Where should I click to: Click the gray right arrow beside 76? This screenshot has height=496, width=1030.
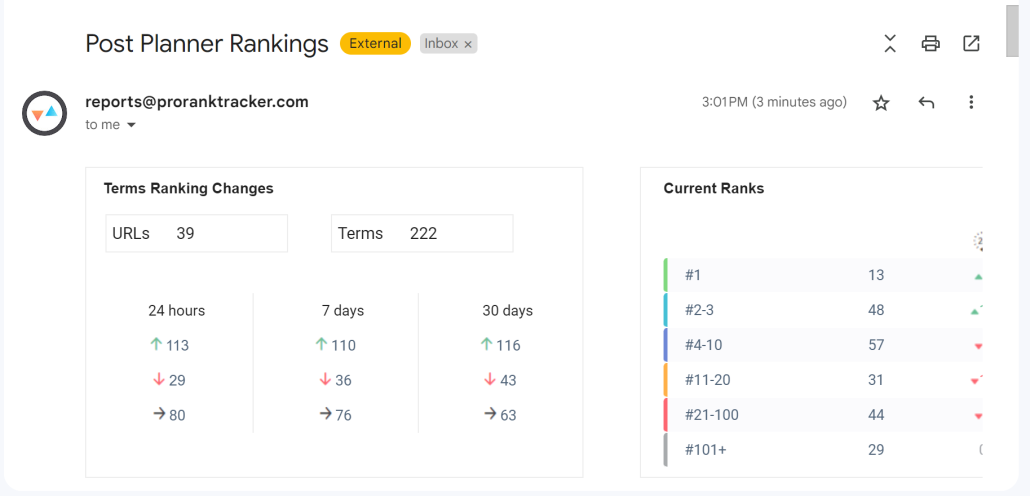tap(326, 415)
